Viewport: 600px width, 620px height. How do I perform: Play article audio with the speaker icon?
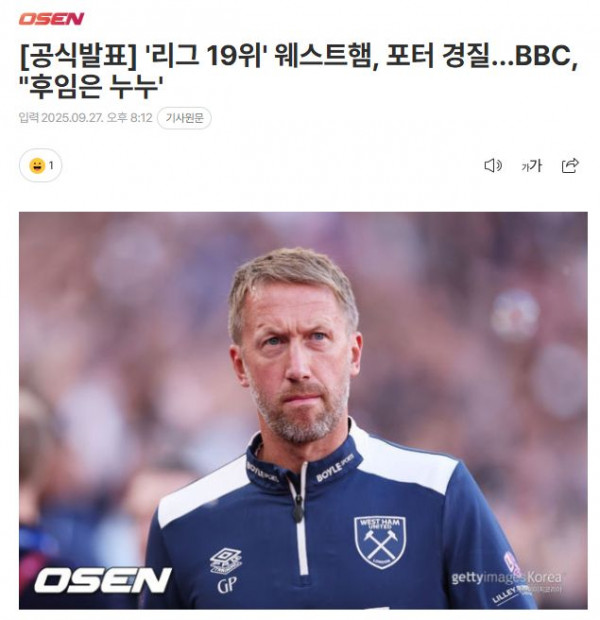click(493, 165)
